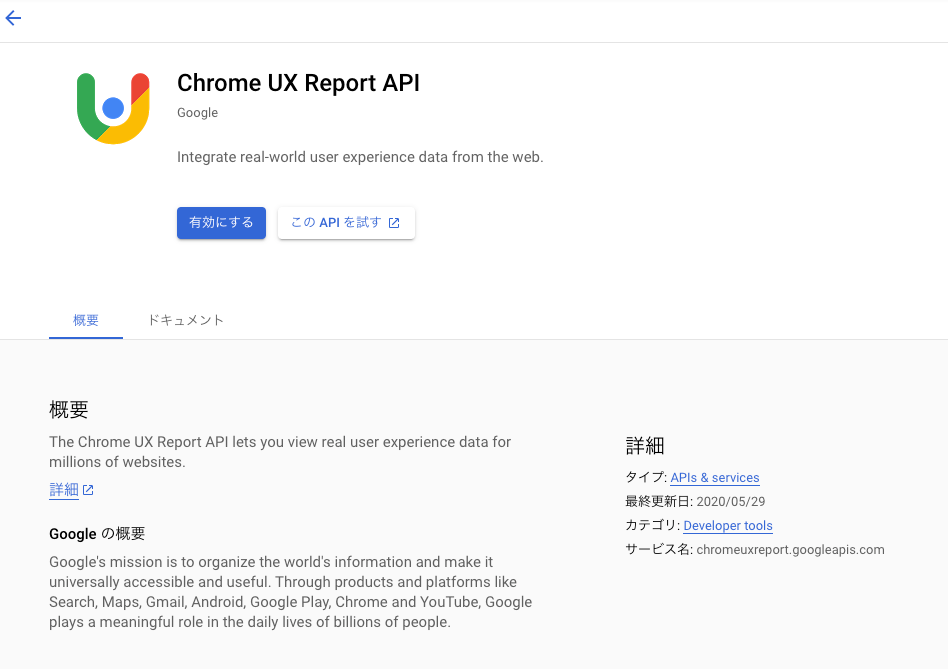
Task: Click external-link icon in この API を試す button
Action: coord(394,223)
